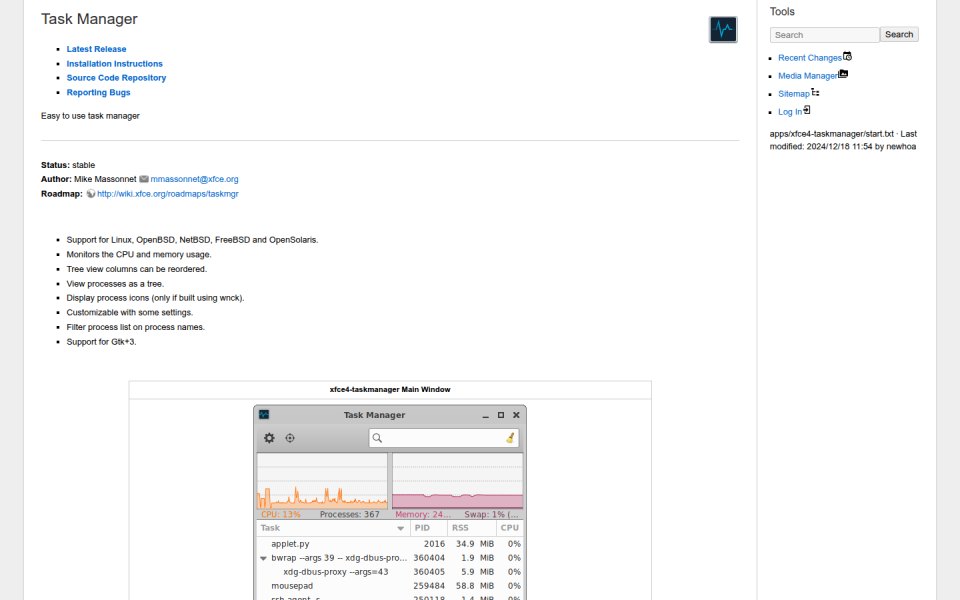Sort by the RSS column header
Viewport: 960px width, 600px height.
[x=471, y=528]
